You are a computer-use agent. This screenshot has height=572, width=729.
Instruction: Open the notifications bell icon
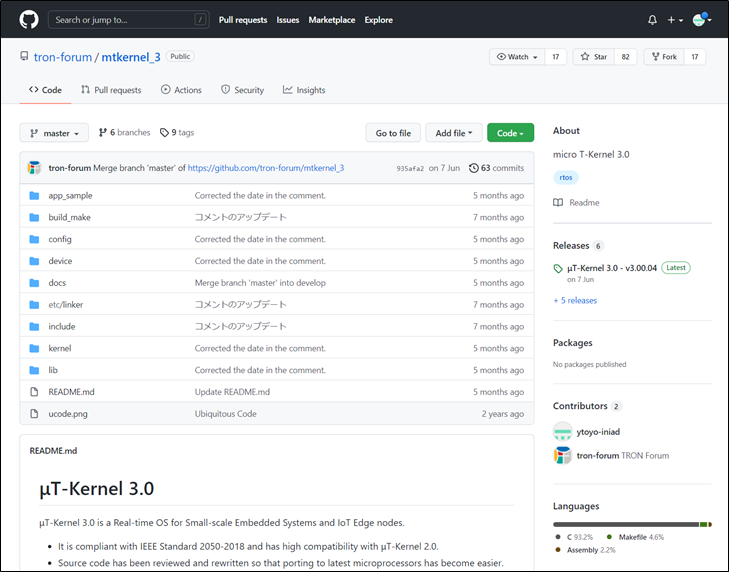click(653, 20)
